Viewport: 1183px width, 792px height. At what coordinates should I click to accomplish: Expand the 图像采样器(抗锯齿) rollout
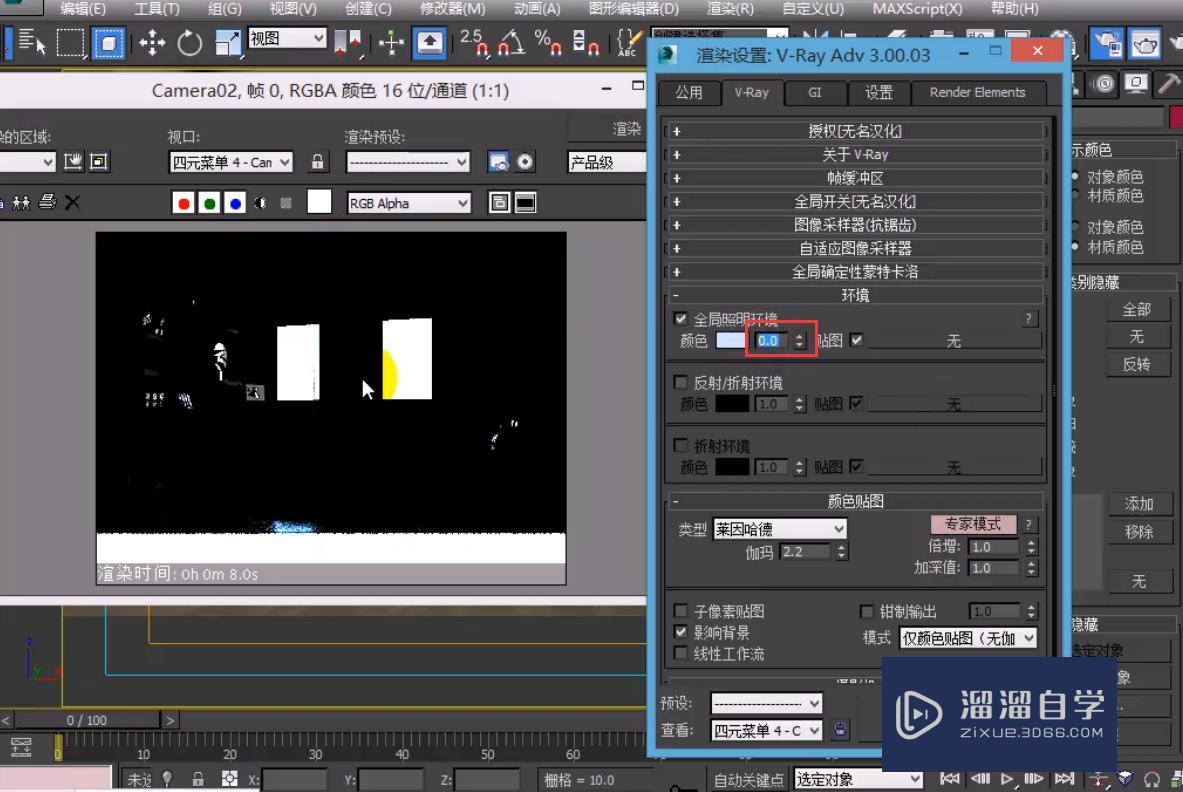855,225
